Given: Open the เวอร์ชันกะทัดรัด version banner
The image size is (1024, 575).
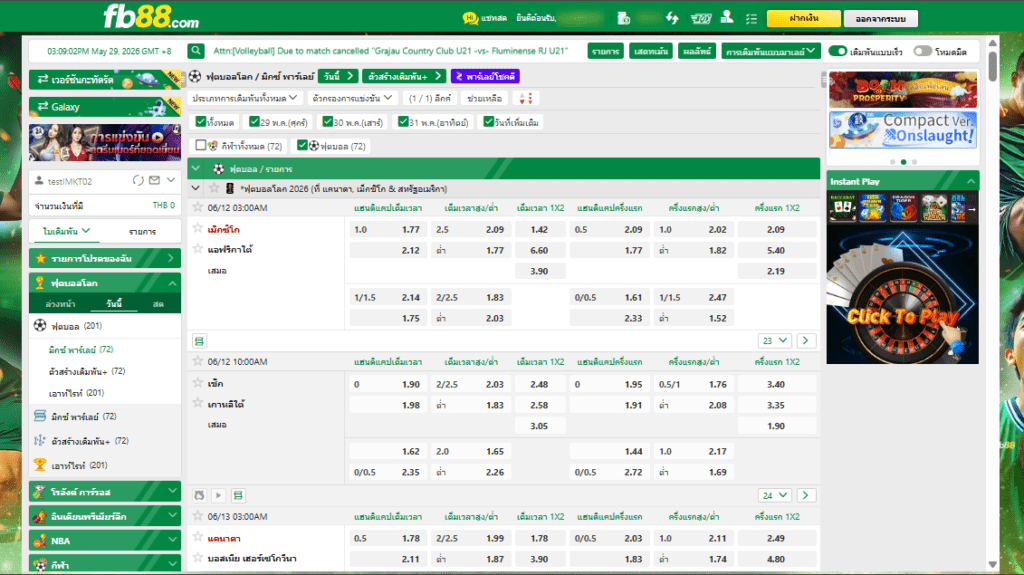Looking at the screenshot, I should click(x=105, y=79).
